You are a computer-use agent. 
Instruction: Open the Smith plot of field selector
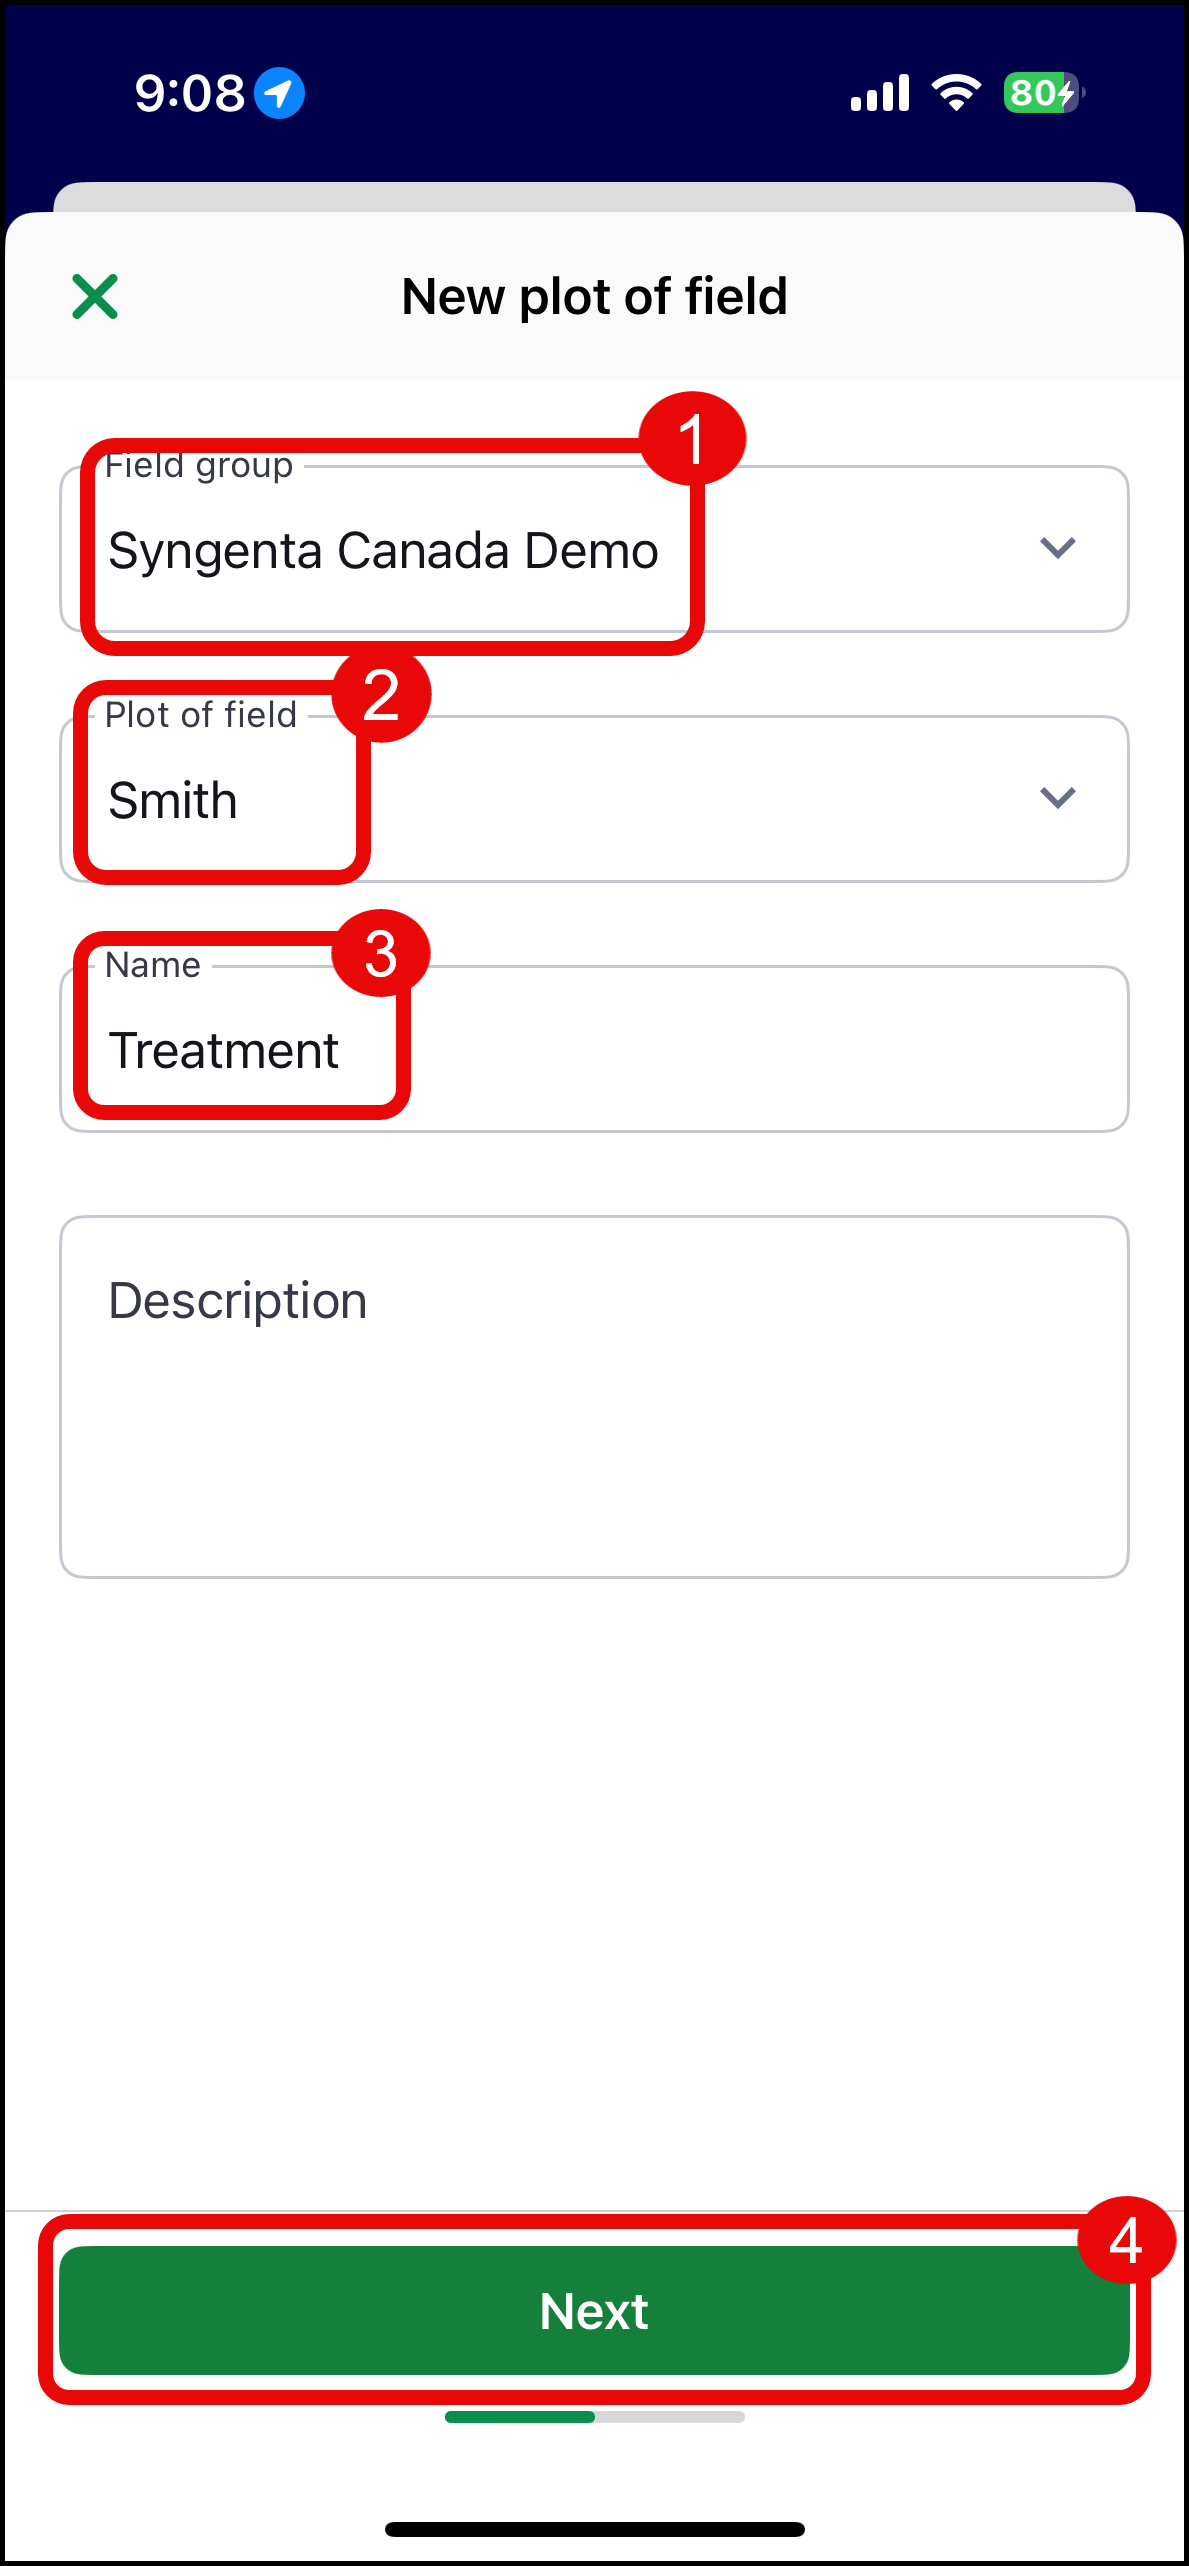[x=173, y=801]
